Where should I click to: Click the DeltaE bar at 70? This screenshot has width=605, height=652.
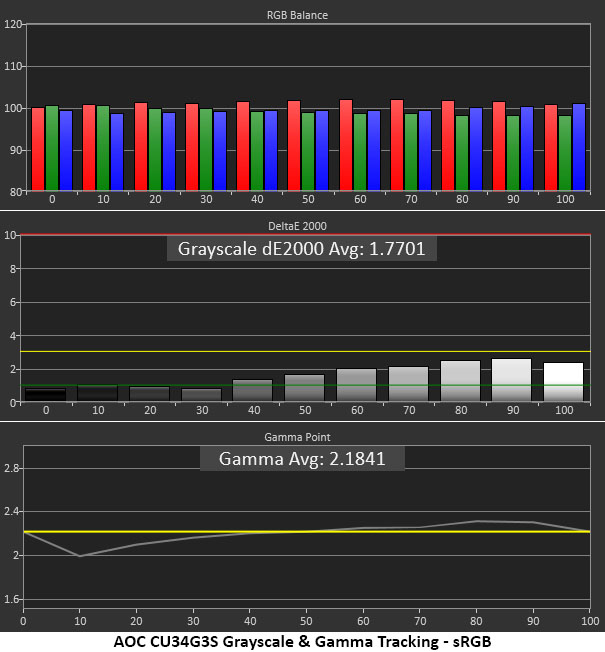pos(408,384)
